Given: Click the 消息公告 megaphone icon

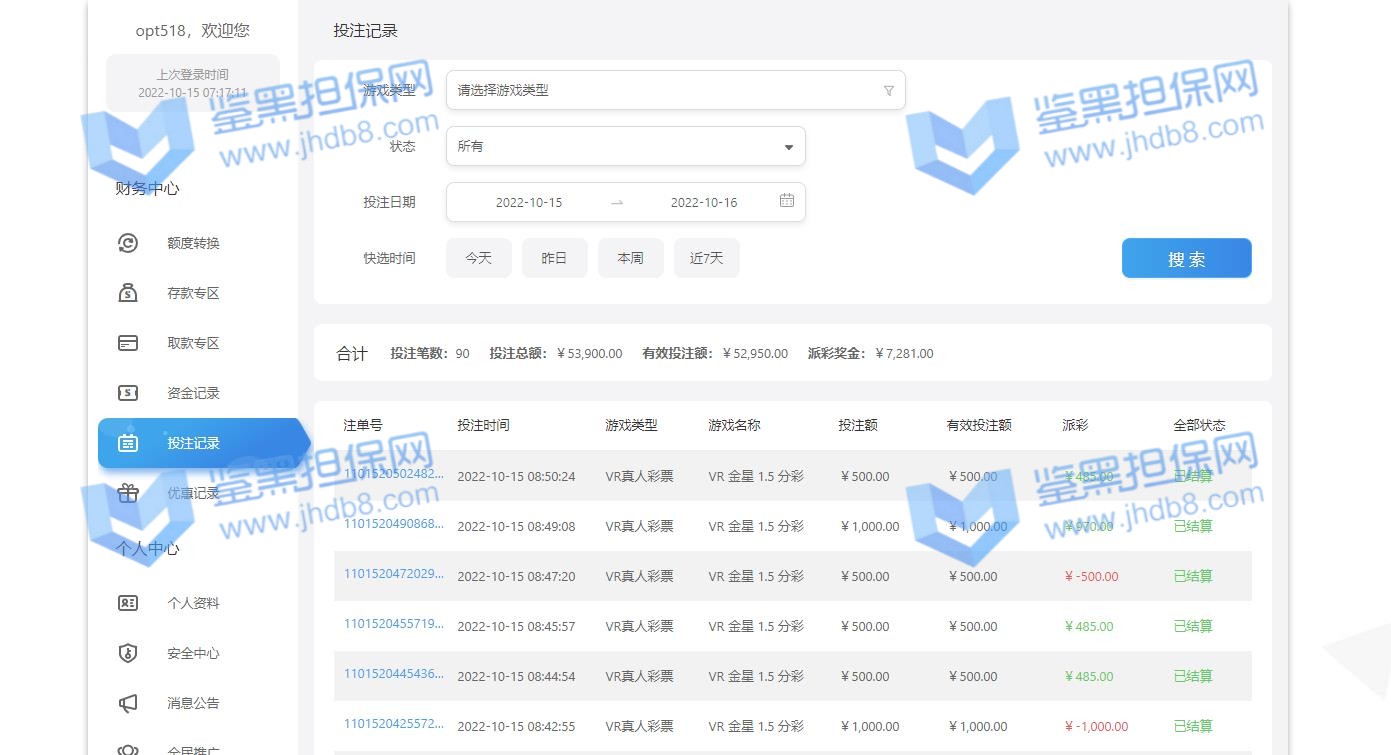Looking at the screenshot, I should [128, 703].
